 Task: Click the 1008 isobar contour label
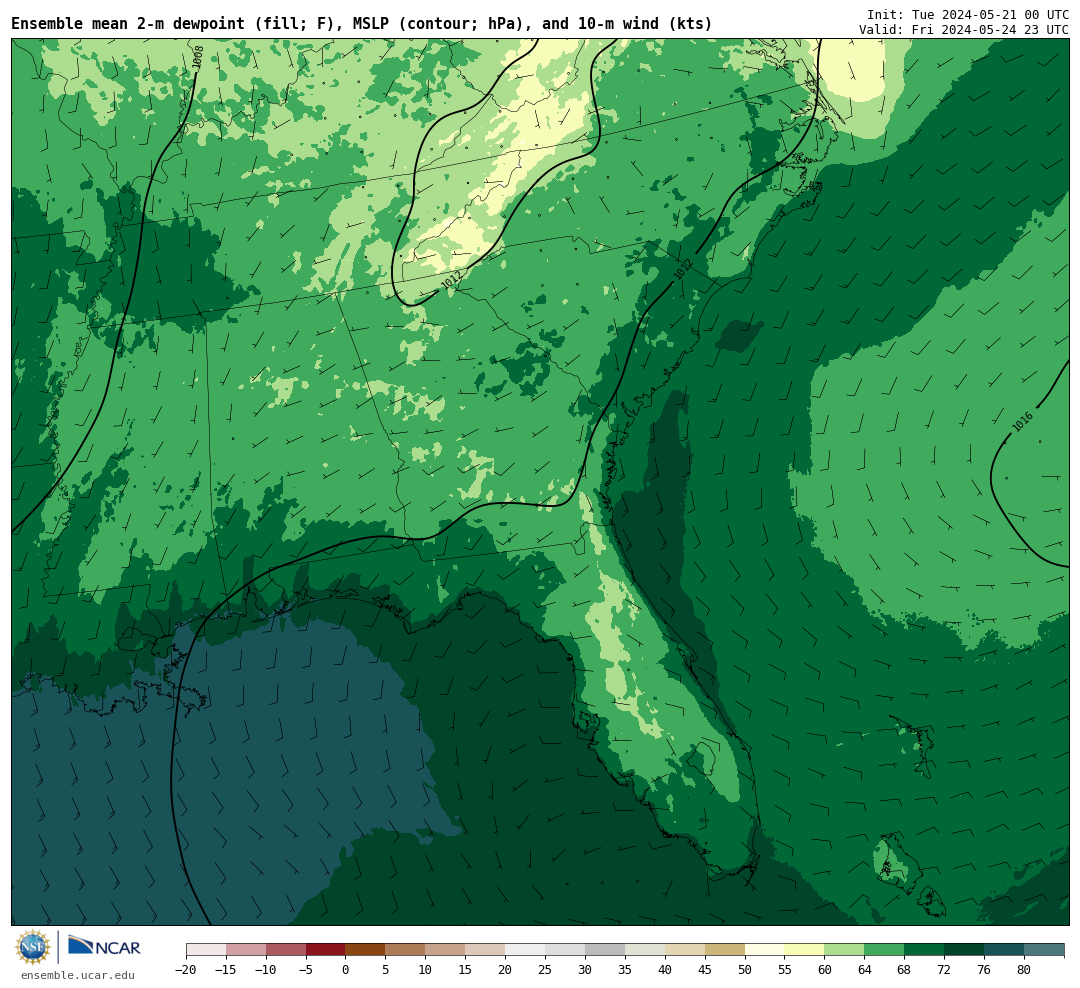point(198,58)
